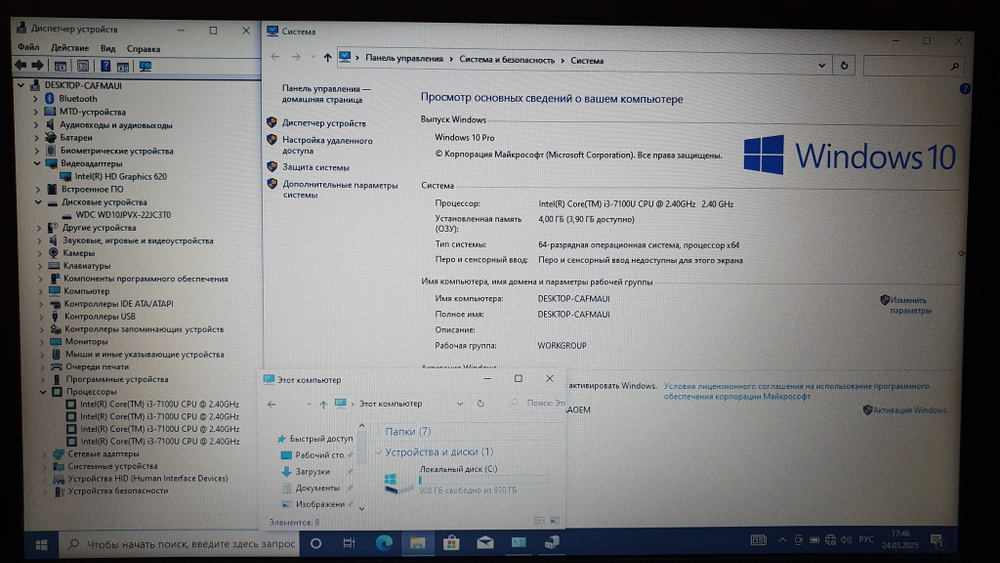The image size is (1000, 563).
Task: Click the blue help icon in System window
Action: (x=965, y=89)
